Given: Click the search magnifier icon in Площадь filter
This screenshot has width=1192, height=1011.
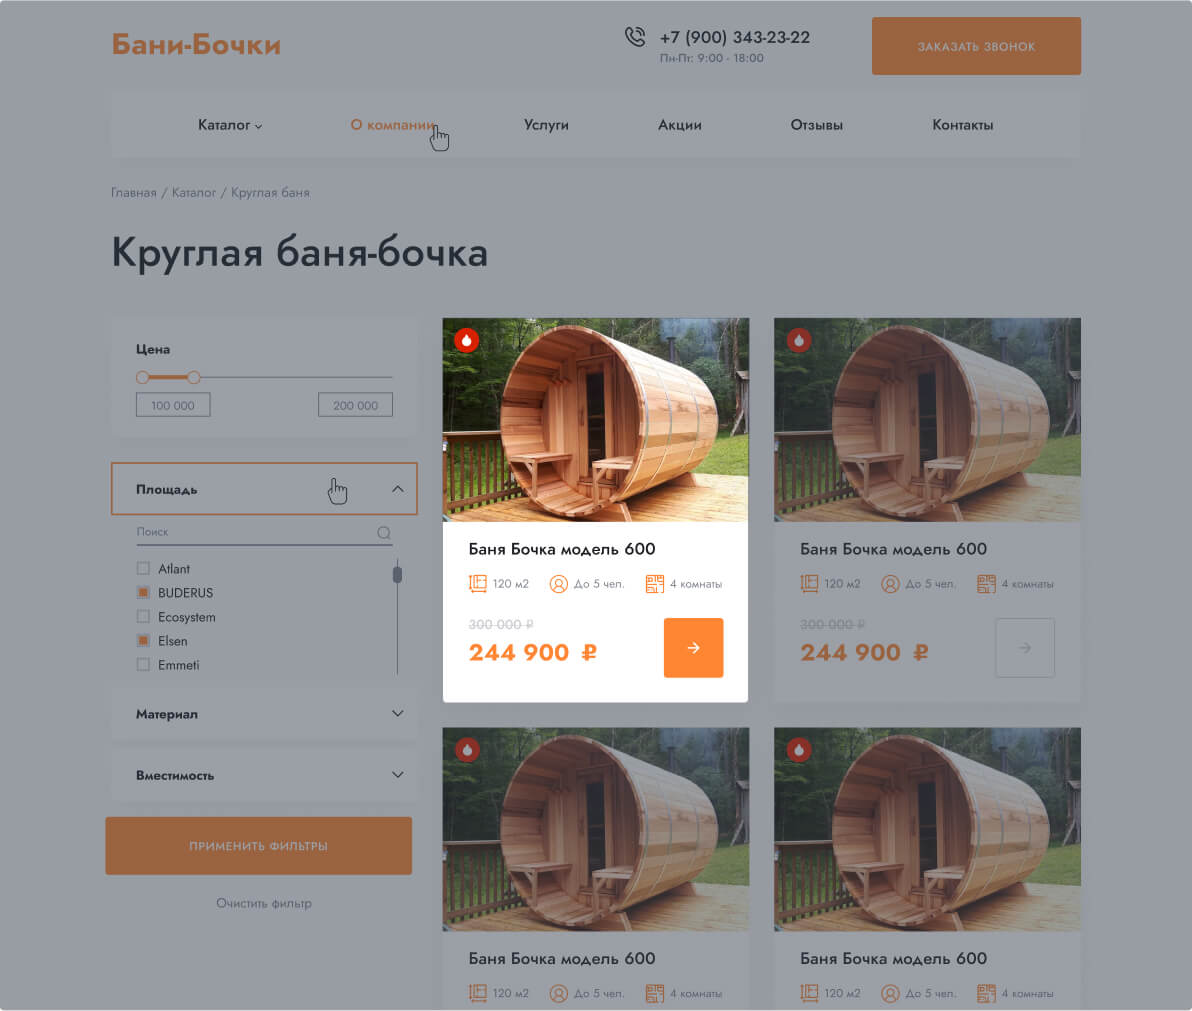Looking at the screenshot, I should (384, 532).
